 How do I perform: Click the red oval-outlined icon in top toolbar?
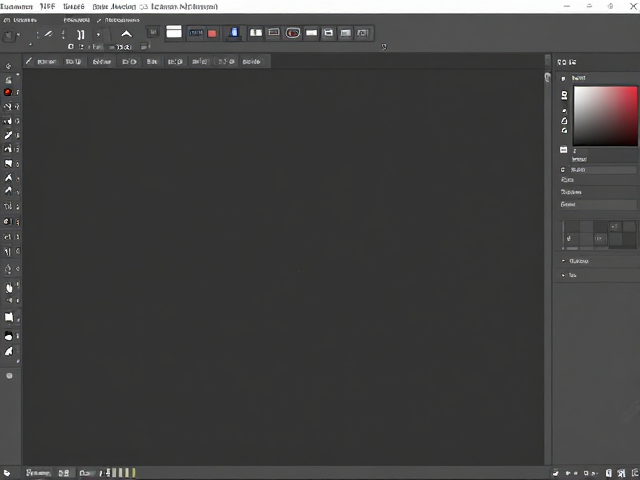(293, 33)
